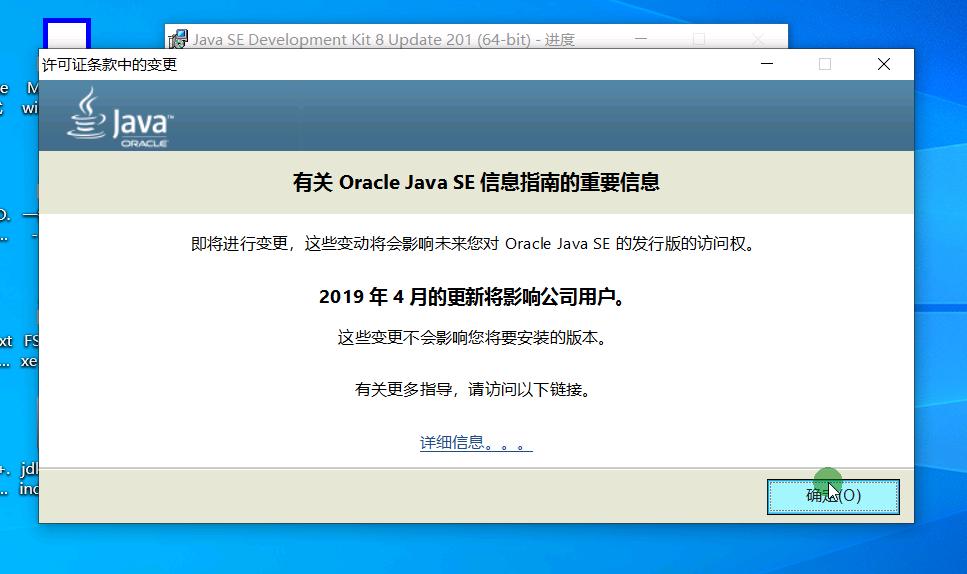Minimize the 许可证条款中的变更 dialog
This screenshot has height=574, width=967.
767,64
